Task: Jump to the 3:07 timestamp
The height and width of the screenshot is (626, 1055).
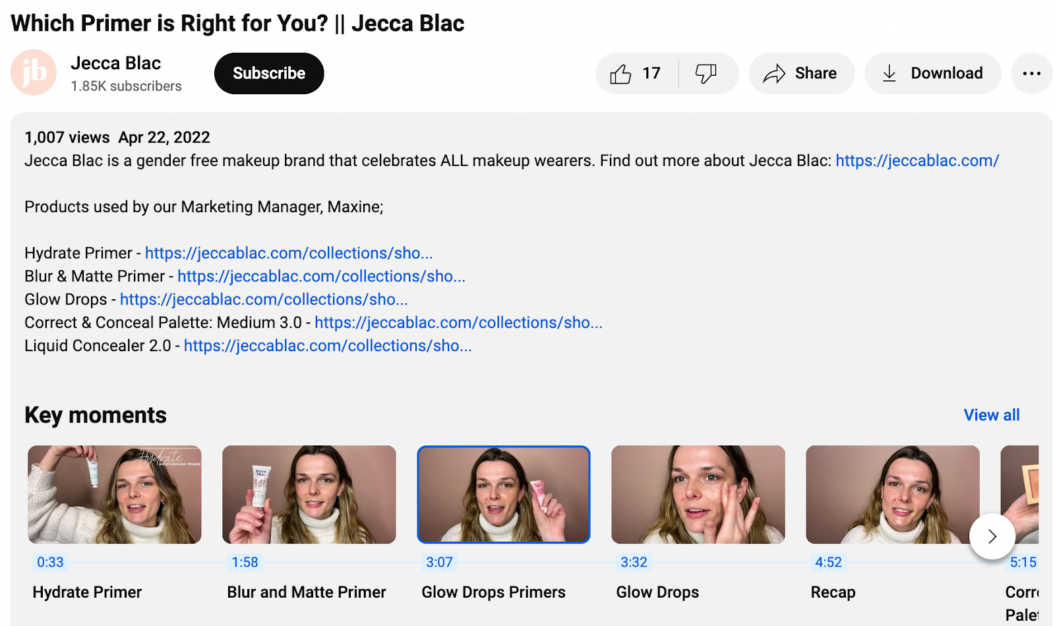Action: point(439,562)
